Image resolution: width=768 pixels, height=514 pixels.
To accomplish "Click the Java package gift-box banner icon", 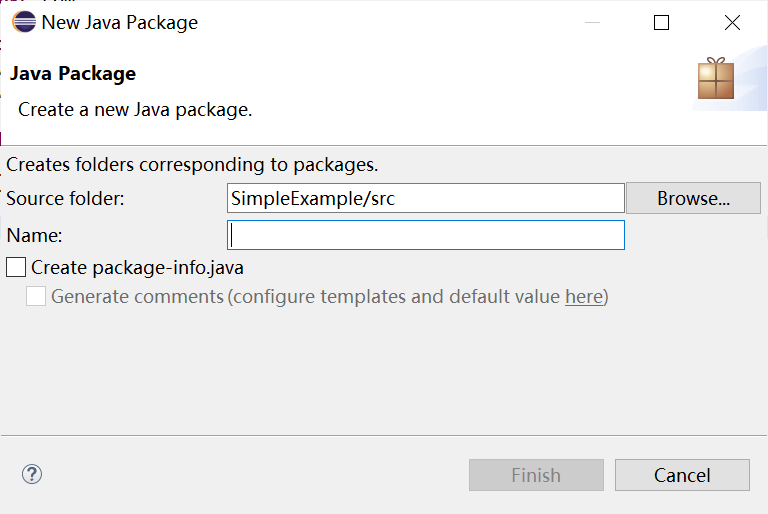I will (715, 78).
